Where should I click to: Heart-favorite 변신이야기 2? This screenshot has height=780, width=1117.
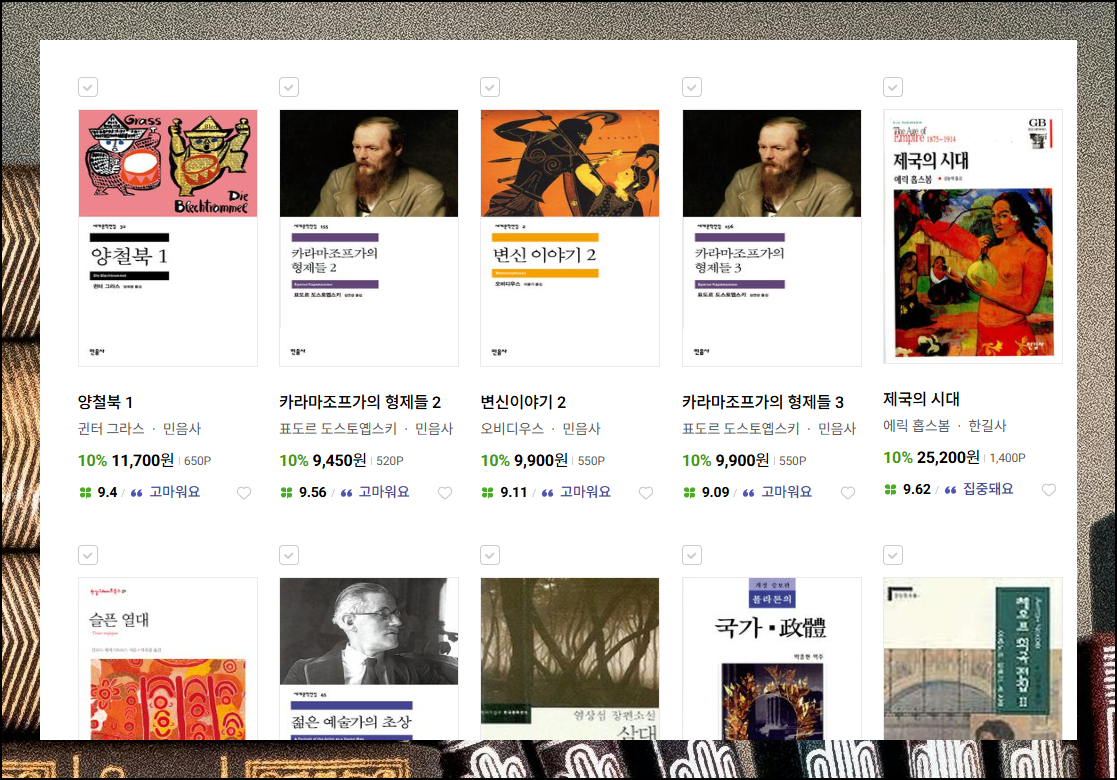pos(645,493)
